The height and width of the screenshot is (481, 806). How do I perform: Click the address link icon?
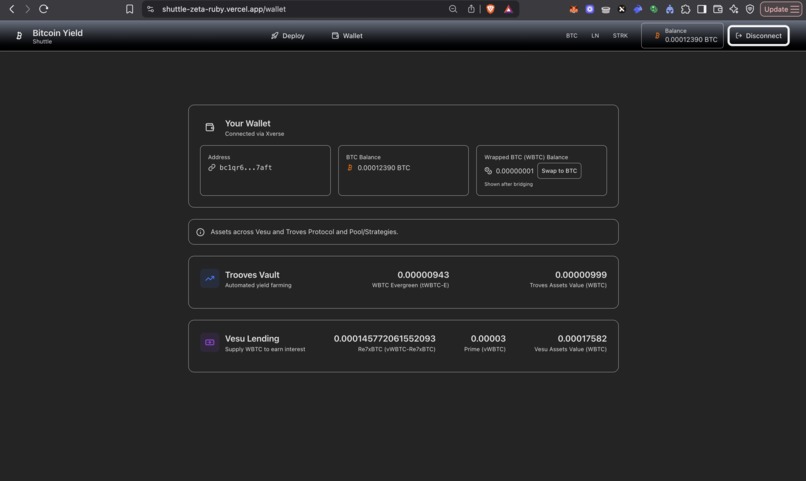point(212,168)
